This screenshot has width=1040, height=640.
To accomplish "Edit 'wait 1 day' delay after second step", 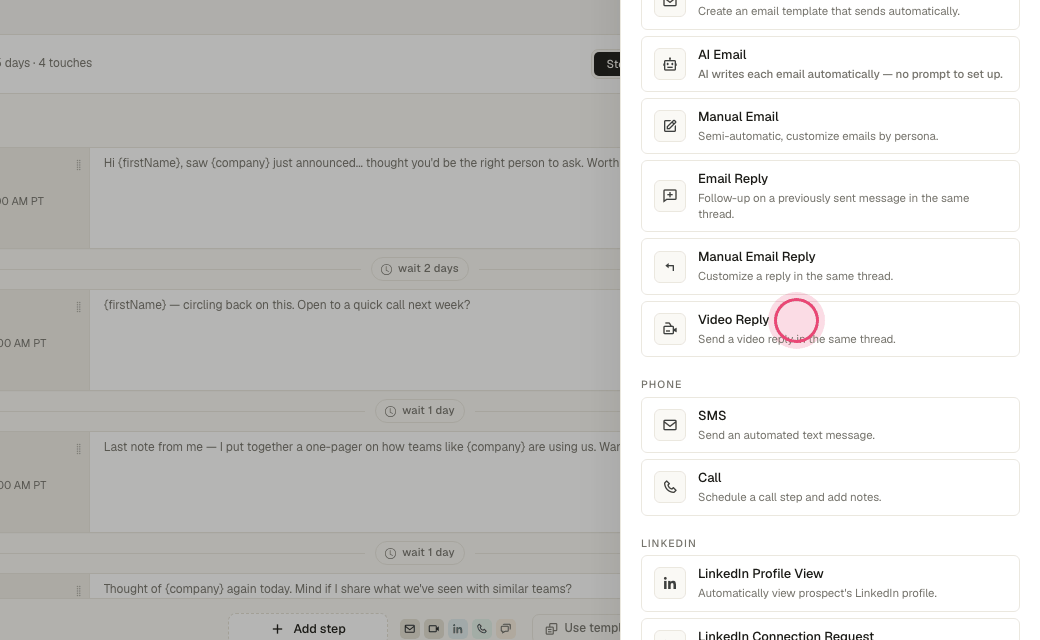I will click(420, 411).
